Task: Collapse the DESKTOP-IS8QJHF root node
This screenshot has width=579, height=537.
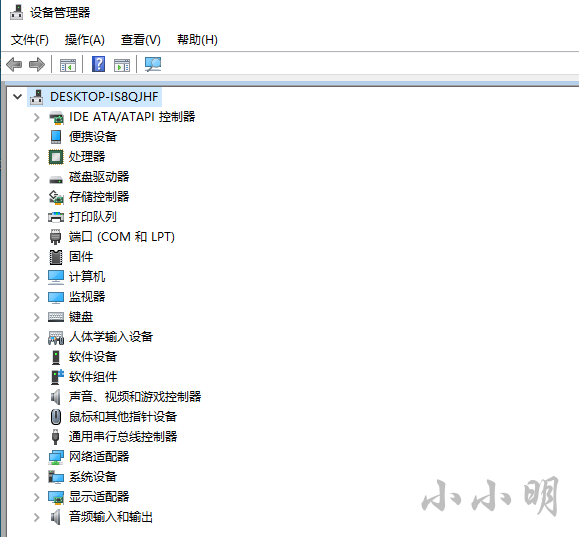Action: tap(17, 97)
